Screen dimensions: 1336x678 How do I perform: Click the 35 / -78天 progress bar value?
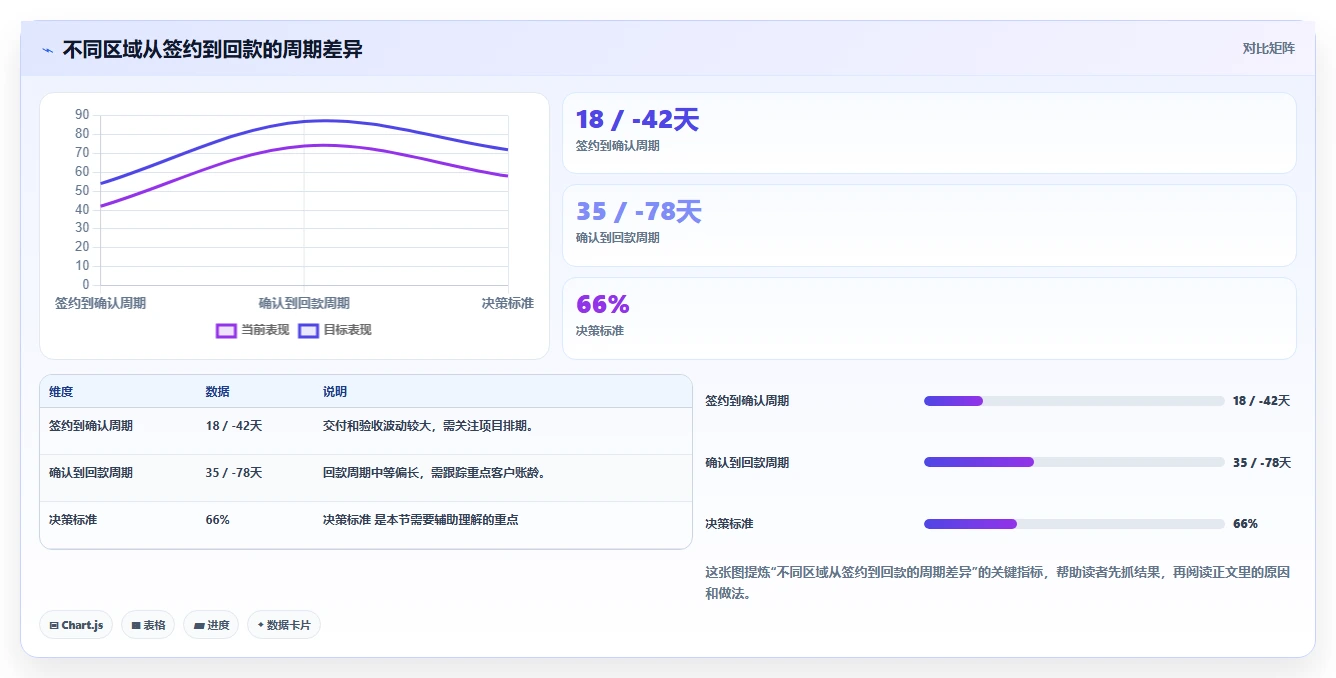click(1262, 463)
